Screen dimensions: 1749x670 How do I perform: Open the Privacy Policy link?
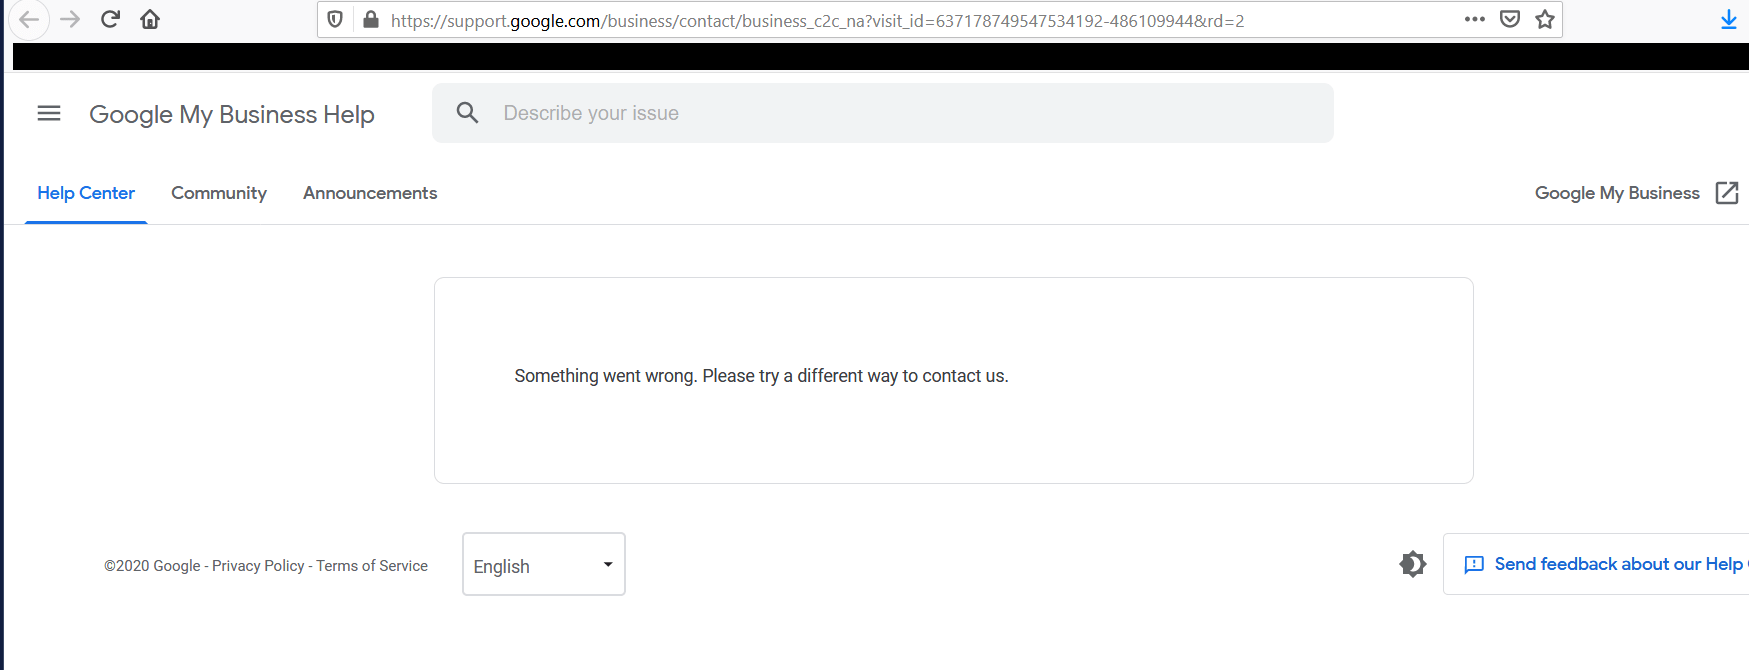[x=258, y=566]
